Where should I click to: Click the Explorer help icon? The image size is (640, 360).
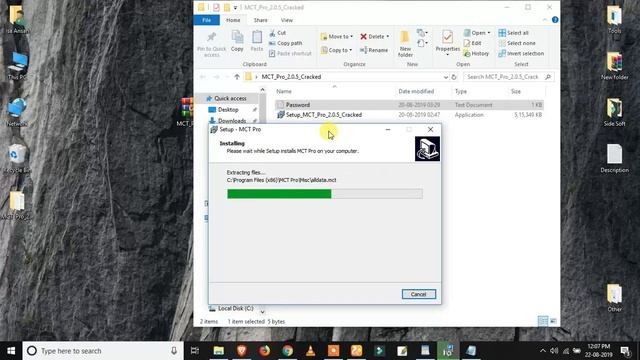pos(555,20)
